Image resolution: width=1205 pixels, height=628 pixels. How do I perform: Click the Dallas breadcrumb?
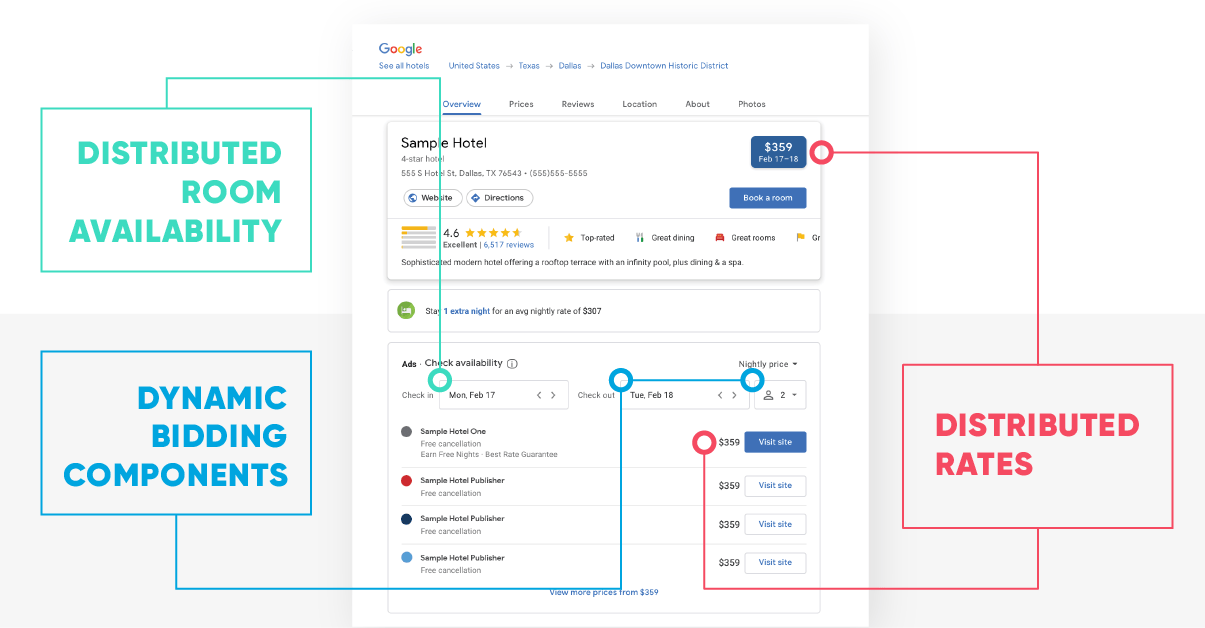pyautogui.click(x=570, y=66)
